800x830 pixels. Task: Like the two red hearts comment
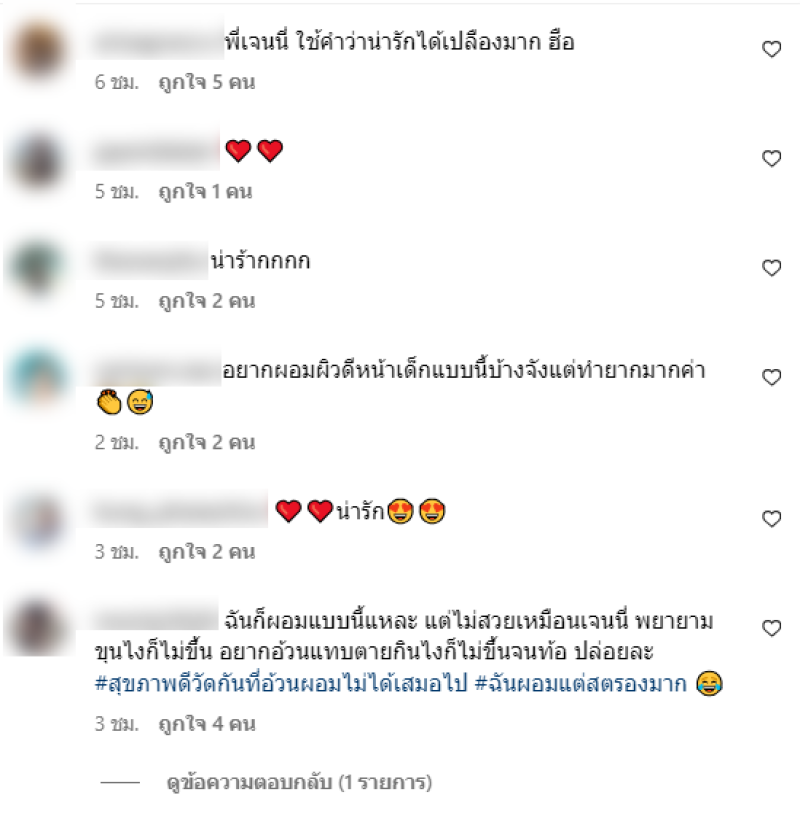[x=771, y=158]
